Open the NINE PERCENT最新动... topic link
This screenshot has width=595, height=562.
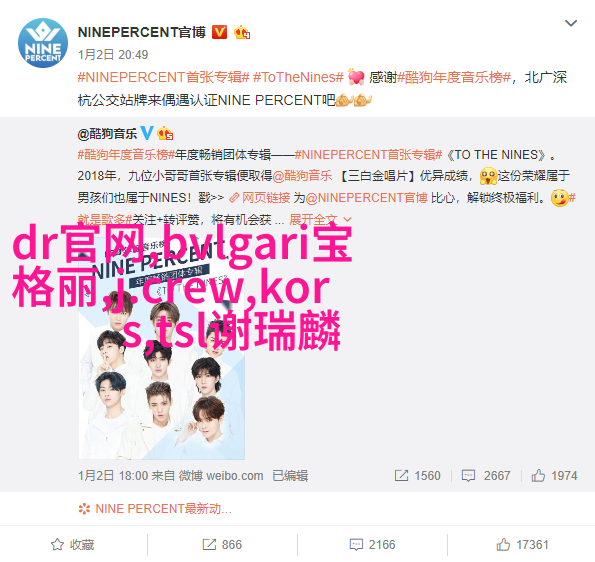155,508
